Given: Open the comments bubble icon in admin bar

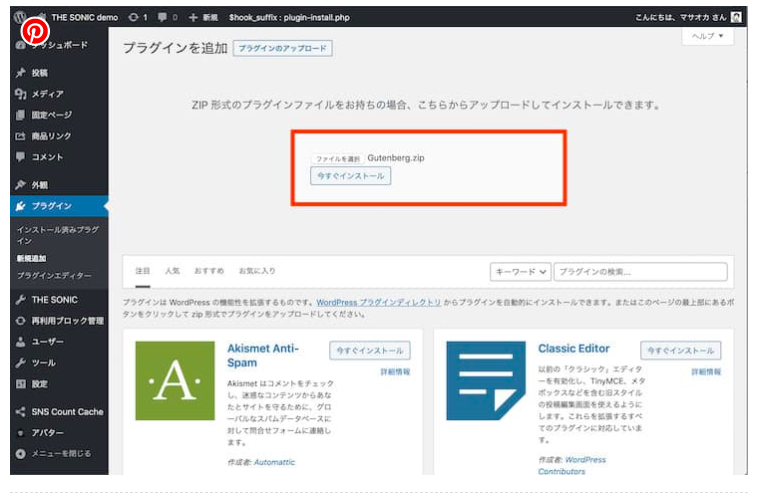Looking at the screenshot, I should [x=162, y=17].
